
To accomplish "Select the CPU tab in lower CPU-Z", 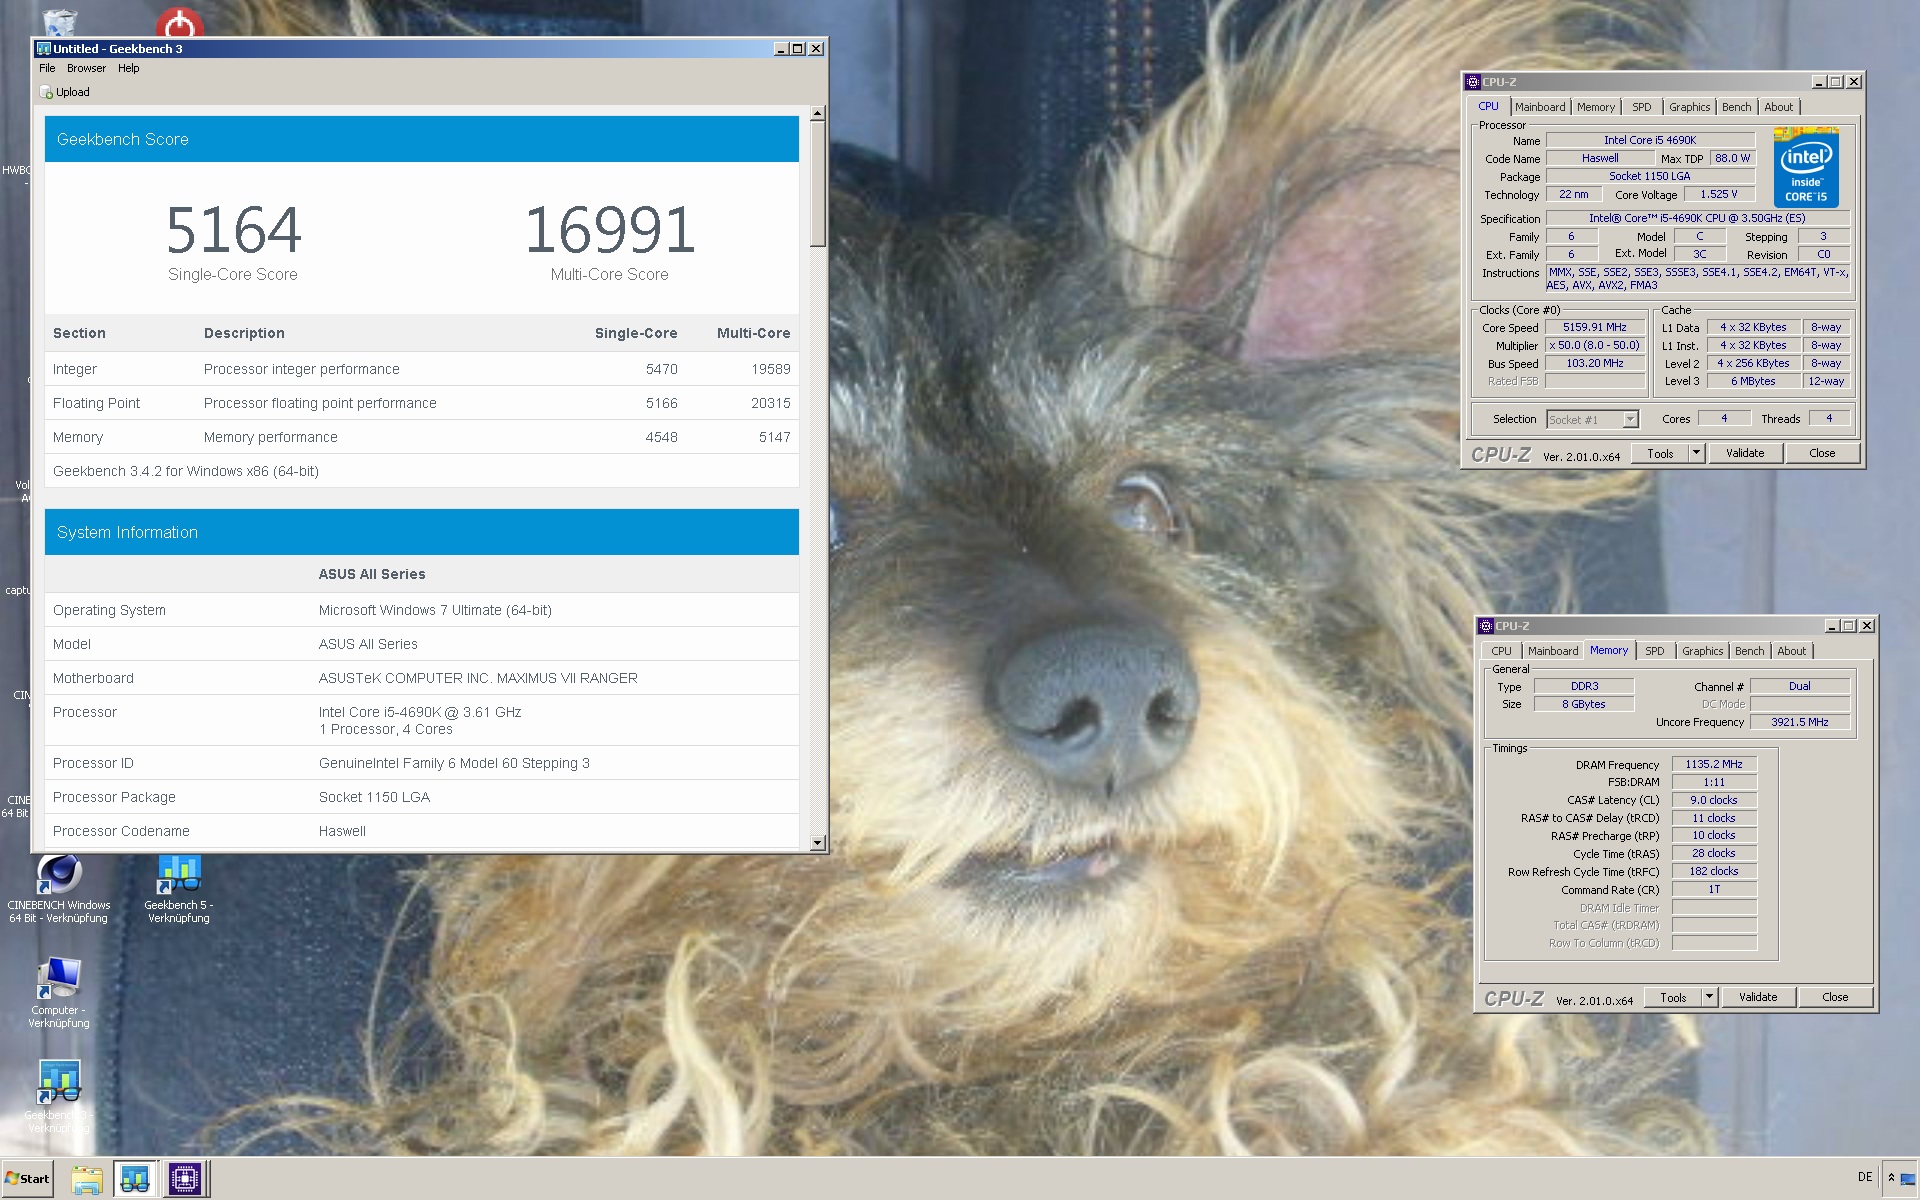I will tap(1502, 651).
